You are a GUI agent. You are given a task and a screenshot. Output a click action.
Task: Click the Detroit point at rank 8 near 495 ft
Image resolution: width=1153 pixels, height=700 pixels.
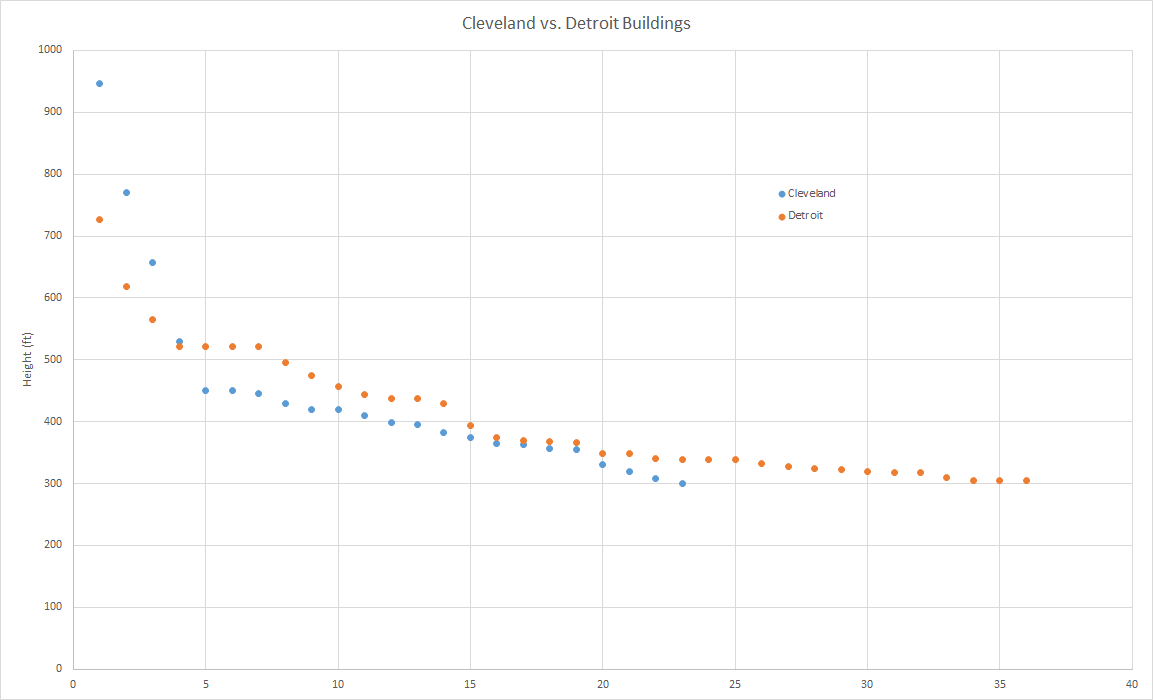(x=285, y=362)
